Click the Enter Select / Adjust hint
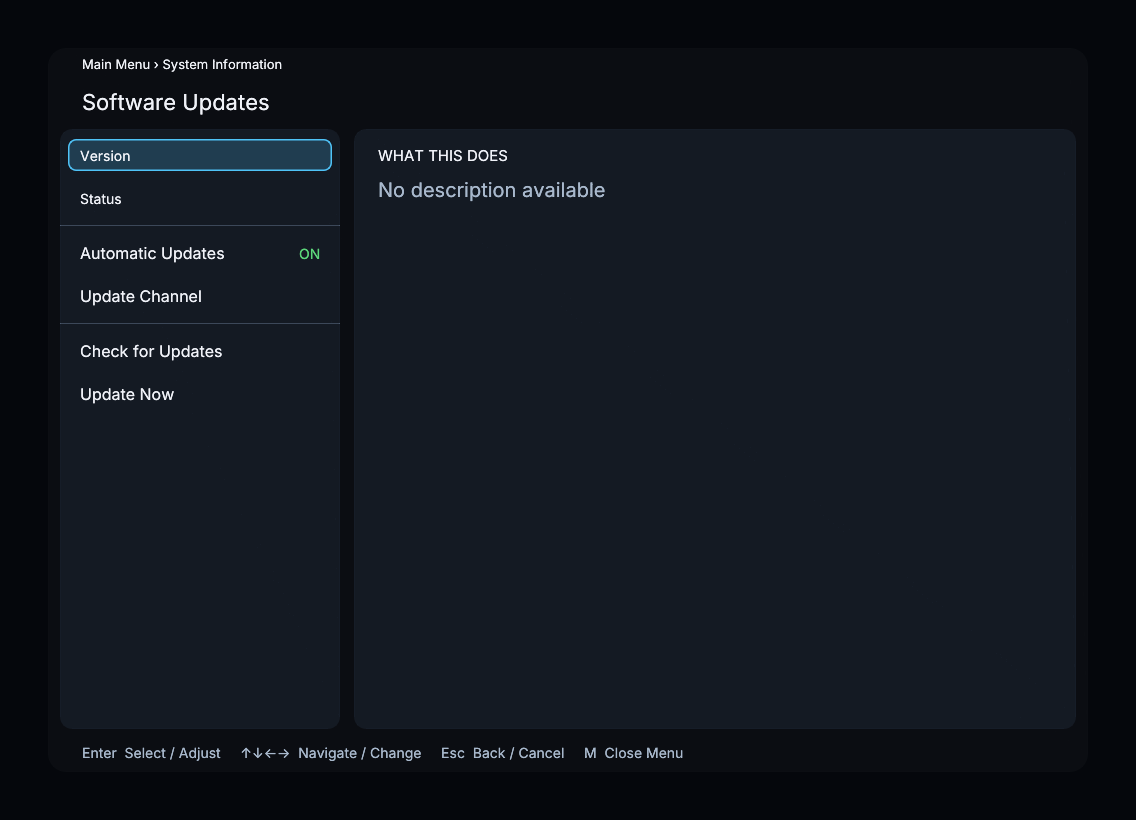Viewport: 1136px width, 820px height. (x=151, y=753)
